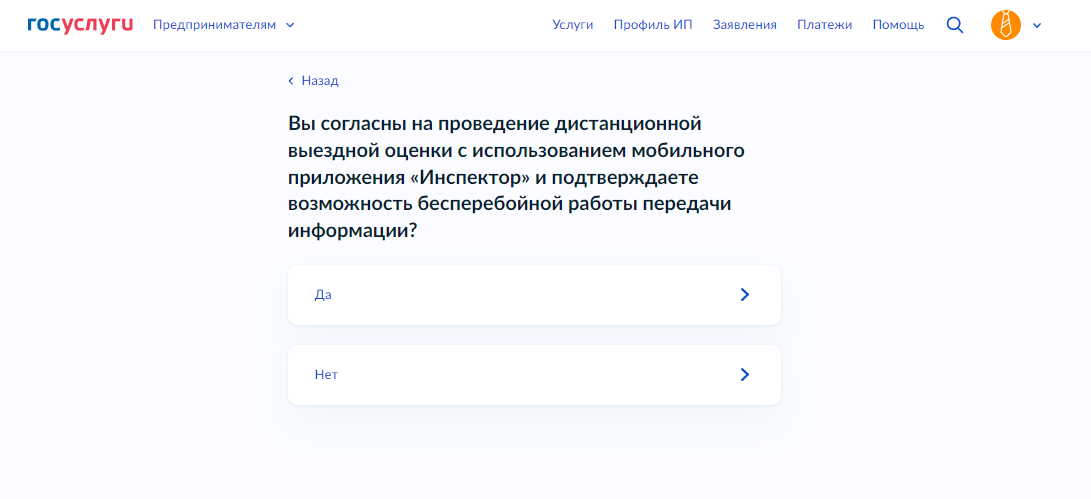Open the Заявления section
Viewport: 1091px width, 499px height.
(744, 25)
